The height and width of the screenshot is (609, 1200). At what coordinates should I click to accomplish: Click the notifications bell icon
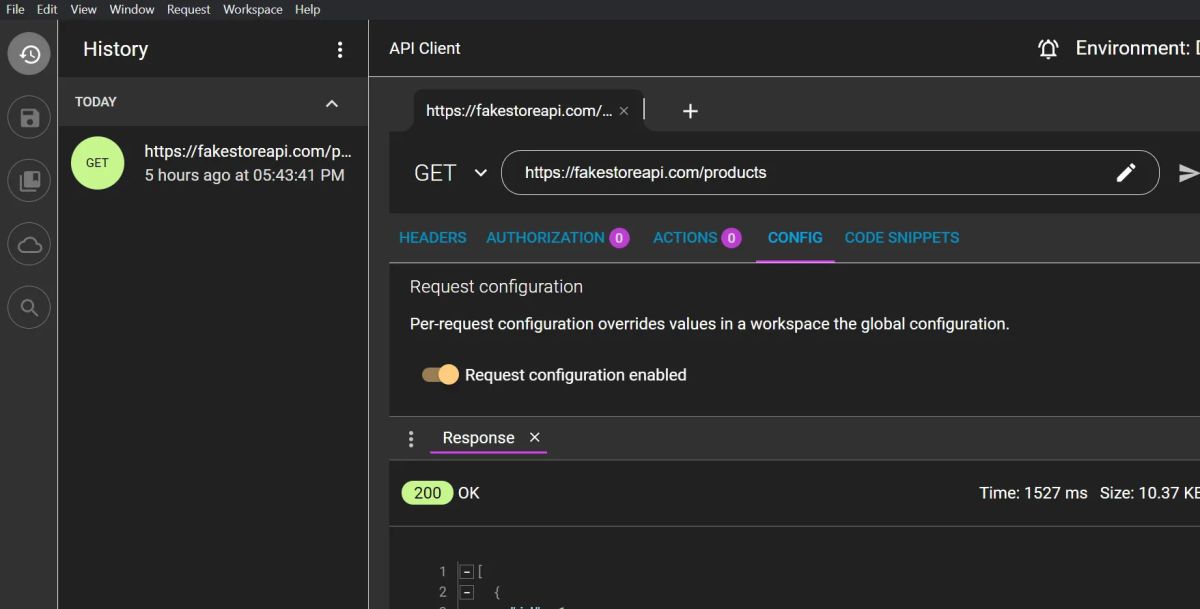coord(1048,47)
